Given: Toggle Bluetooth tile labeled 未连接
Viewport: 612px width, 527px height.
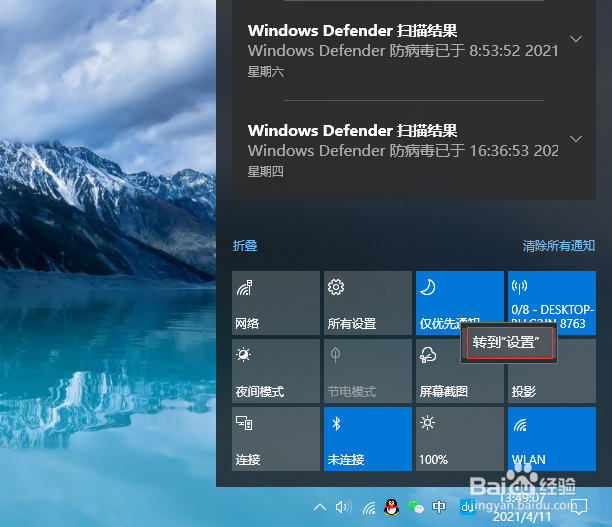Looking at the screenshot, I should (x=368, y=439).
